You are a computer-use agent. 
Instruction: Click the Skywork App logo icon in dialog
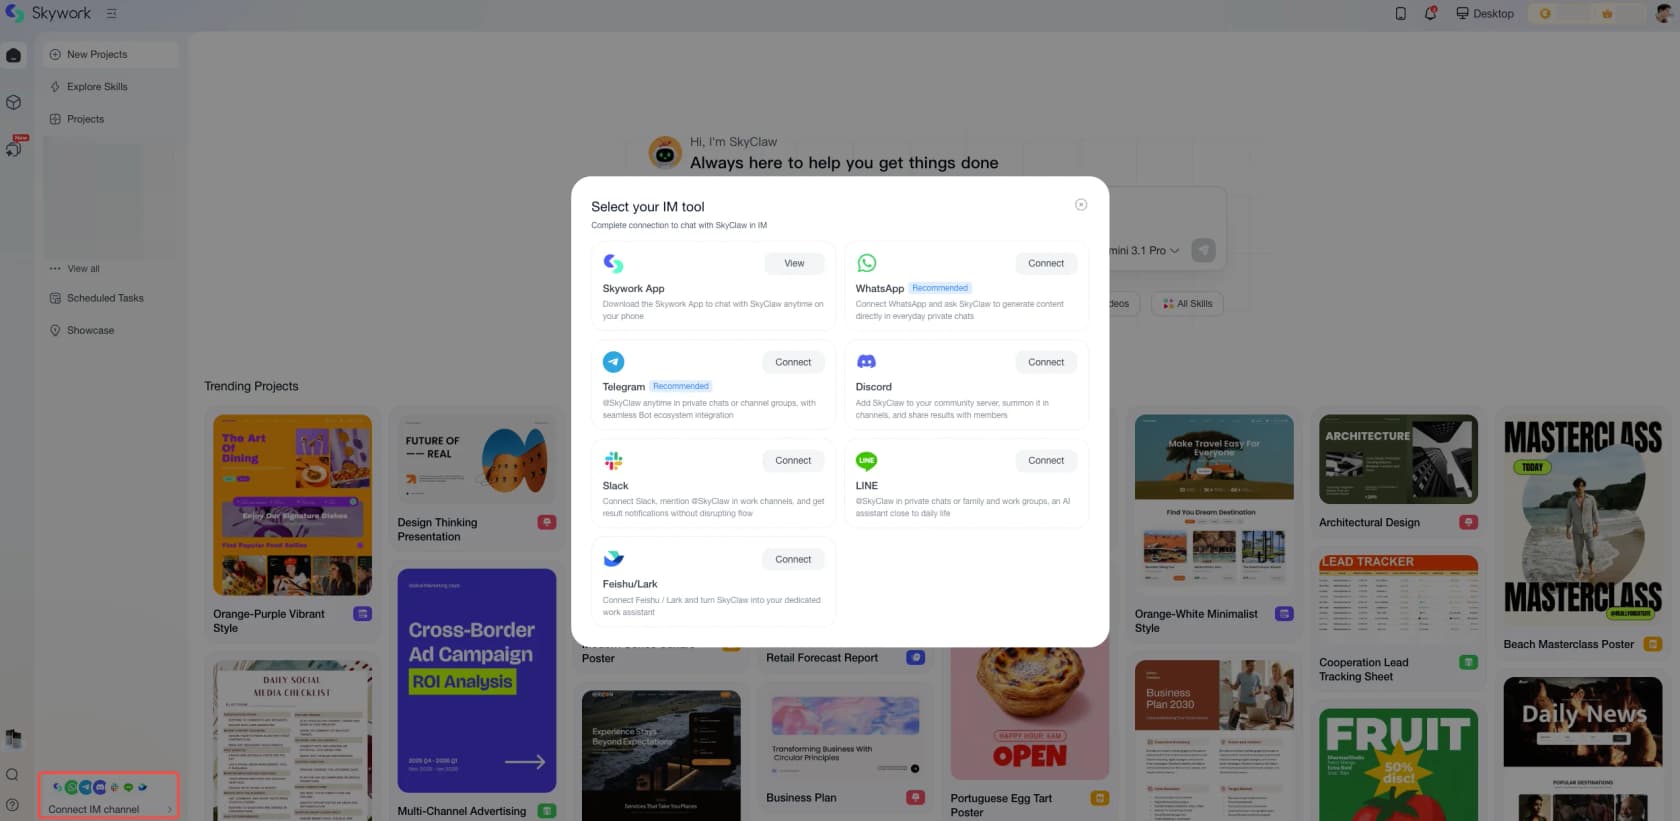(613, 263)
